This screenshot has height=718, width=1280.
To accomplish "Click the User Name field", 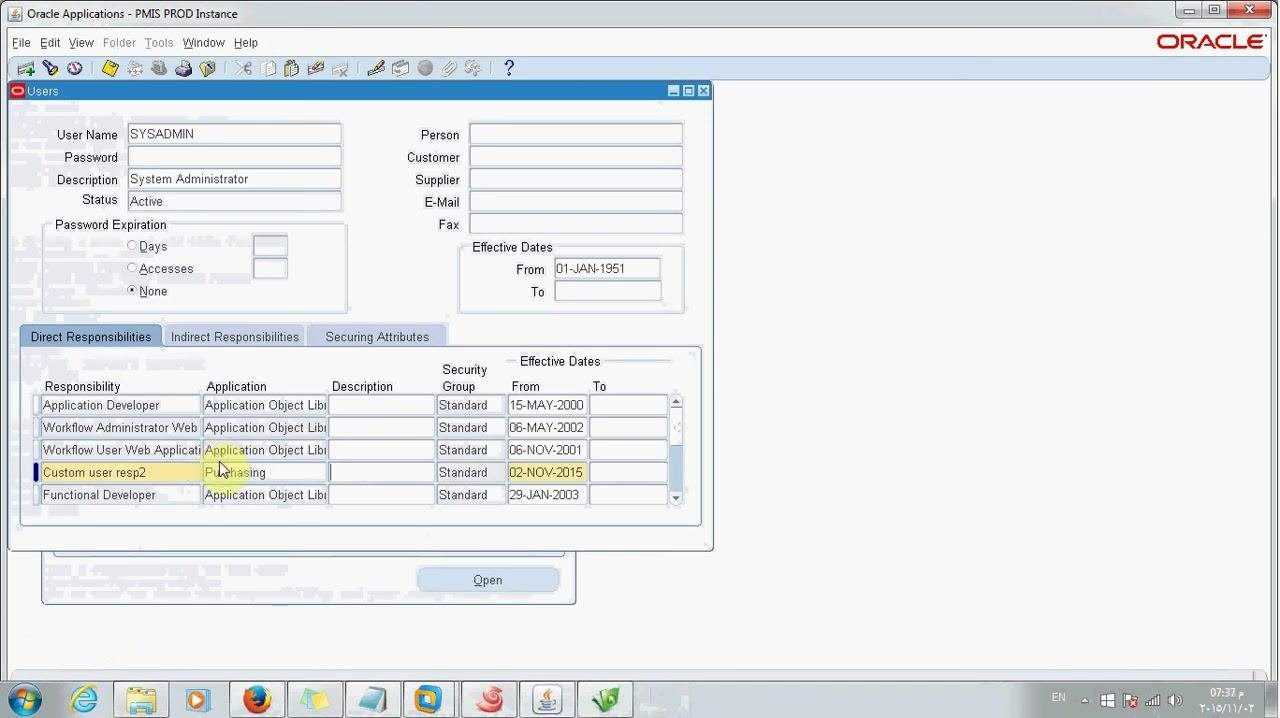I will (x=234, y=134).
